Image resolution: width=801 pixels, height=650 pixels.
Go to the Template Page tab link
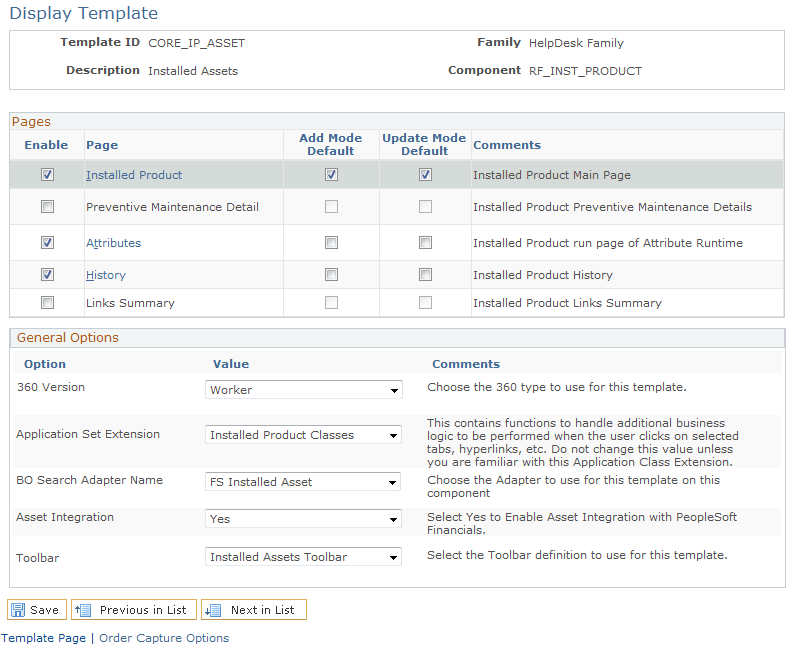[43, 638]
